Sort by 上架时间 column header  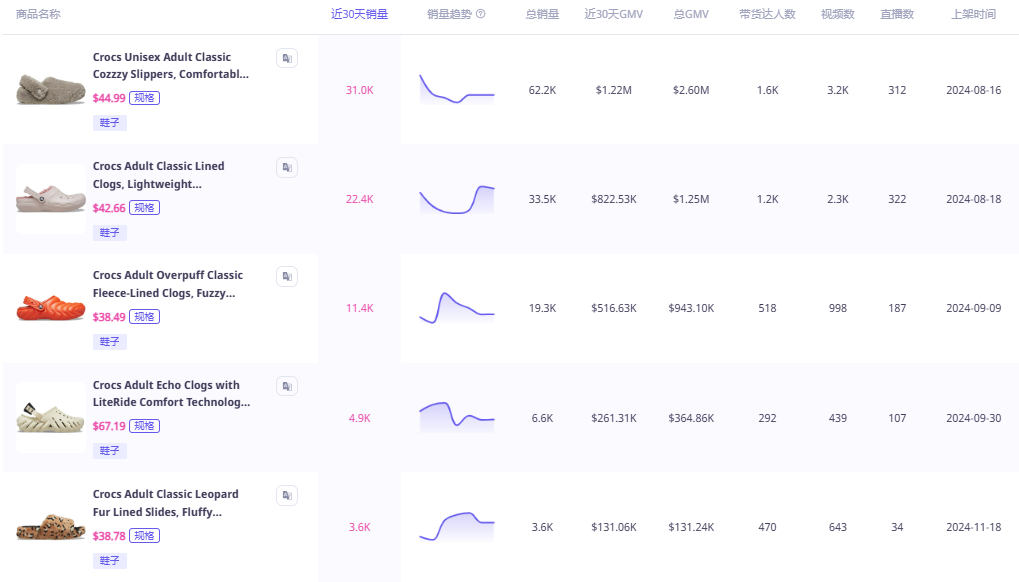(974, 14)
